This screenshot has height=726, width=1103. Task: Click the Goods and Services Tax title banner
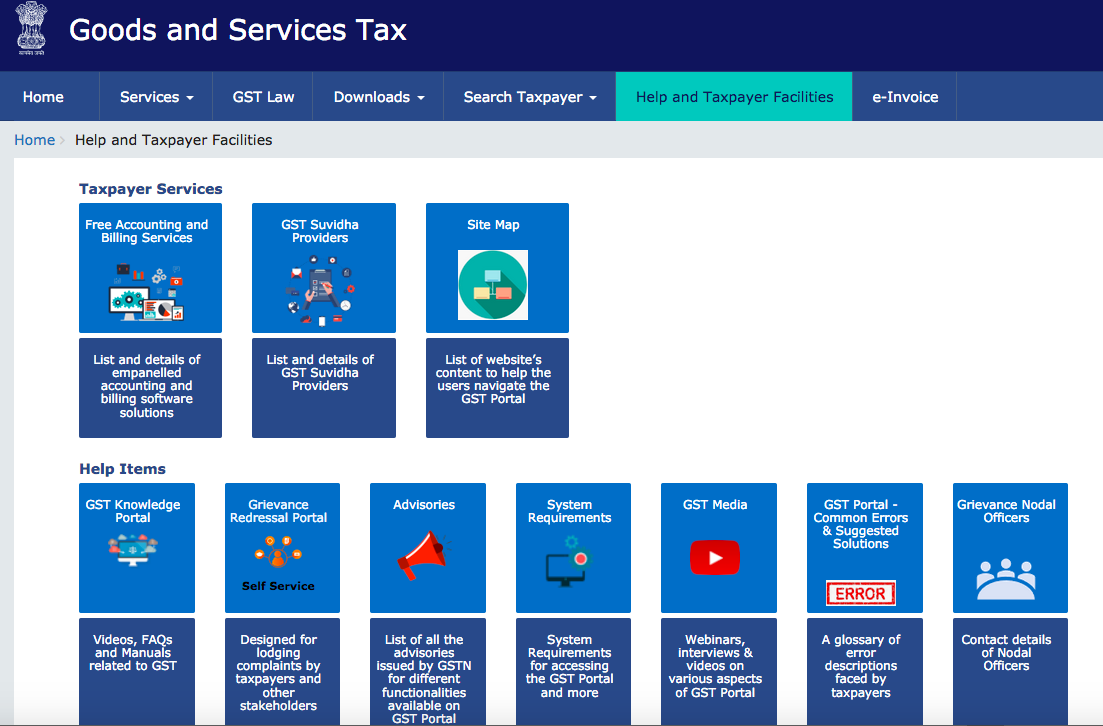click(x=236, y=31)
